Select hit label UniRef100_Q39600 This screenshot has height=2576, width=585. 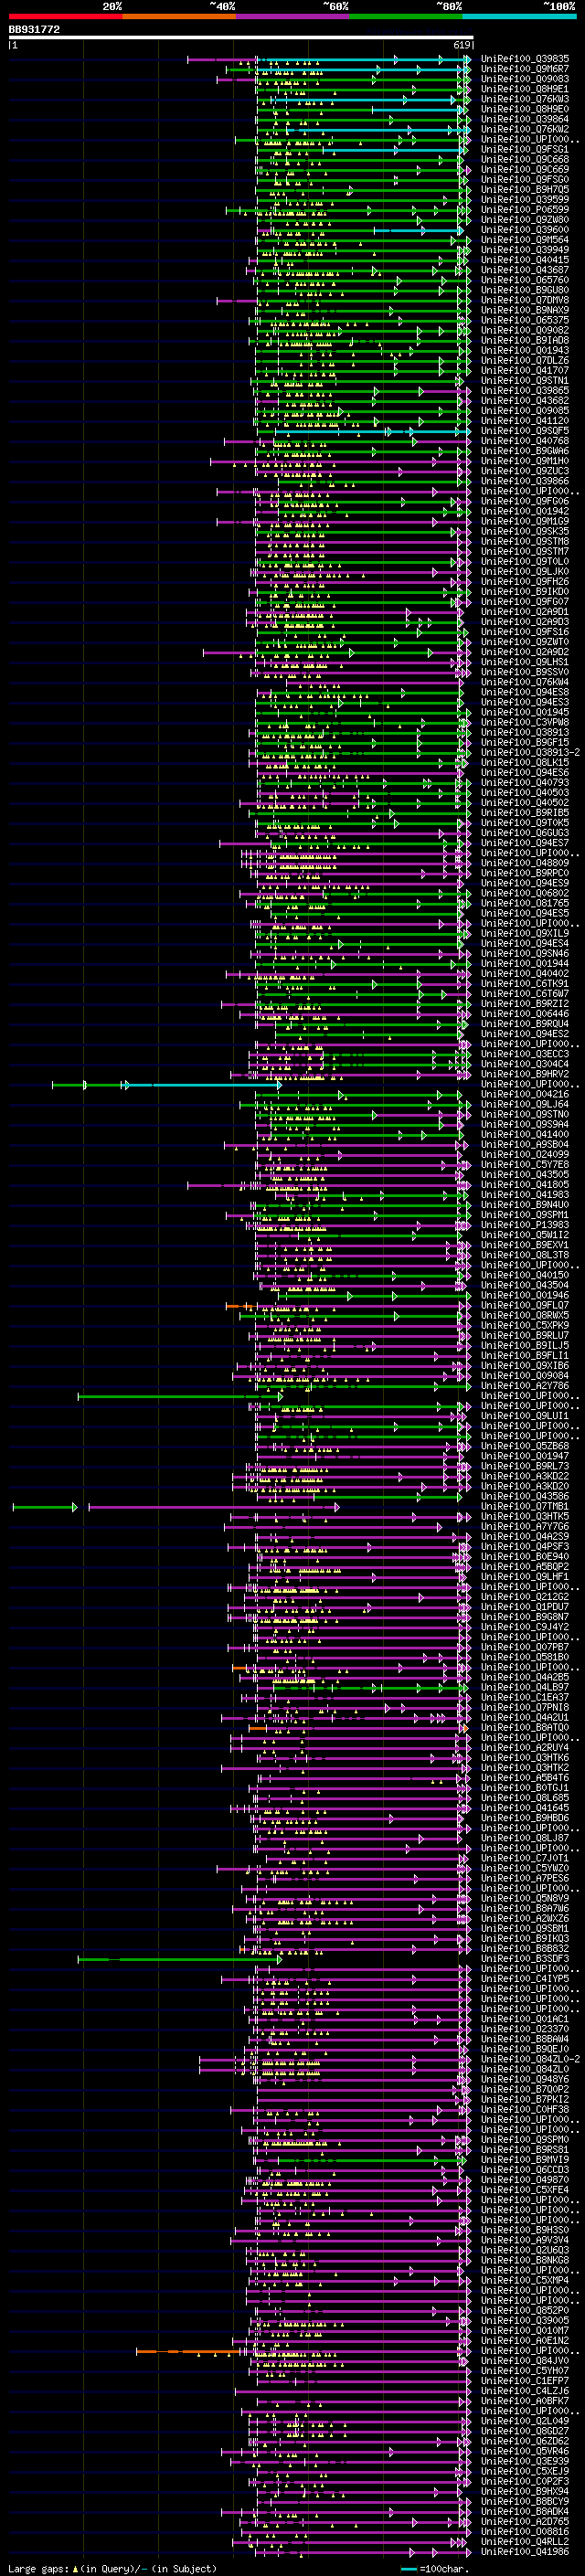click(524, 229)
